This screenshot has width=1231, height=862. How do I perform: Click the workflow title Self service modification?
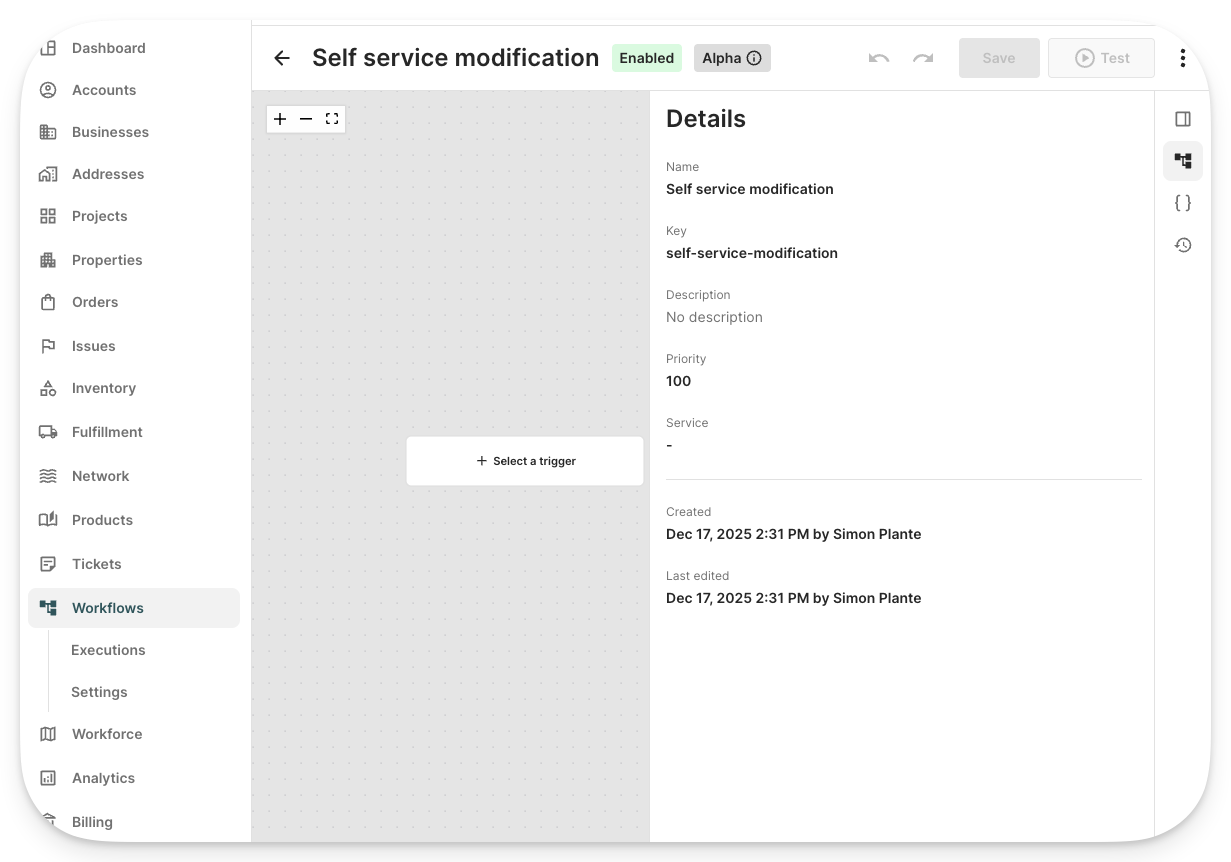(x=455, y=58)
